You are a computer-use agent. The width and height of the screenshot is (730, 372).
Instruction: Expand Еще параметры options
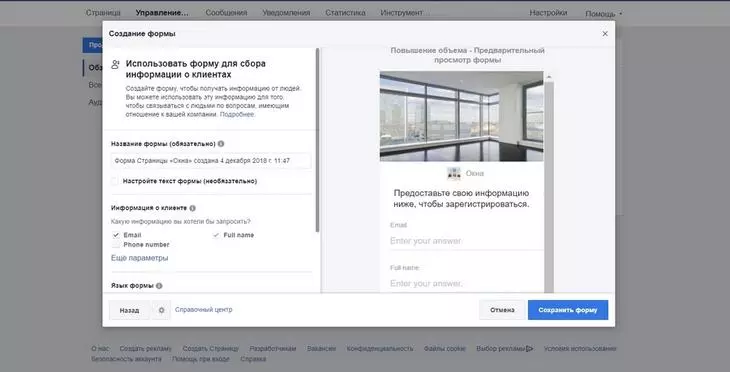point(139,258)
